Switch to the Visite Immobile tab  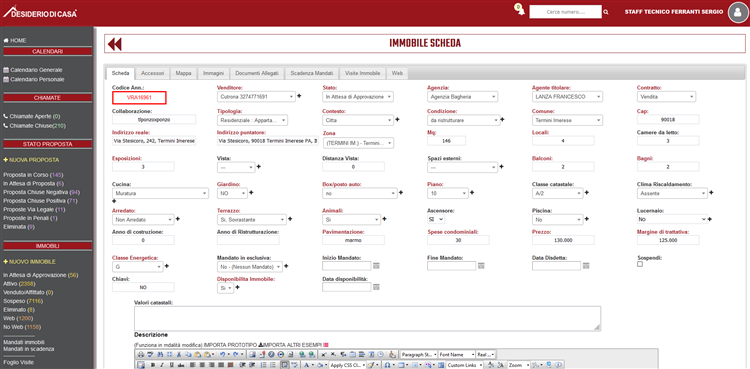coord(363,73)
